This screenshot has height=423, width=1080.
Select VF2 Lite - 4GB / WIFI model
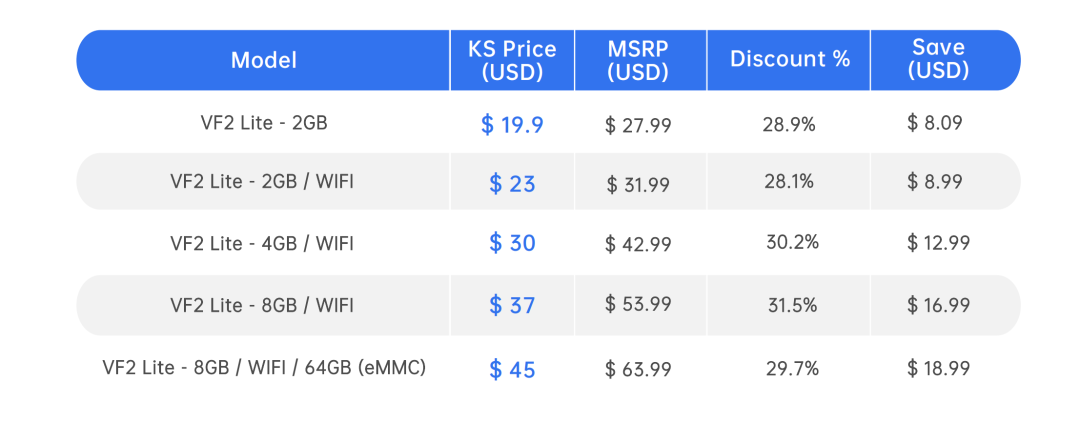263,243
